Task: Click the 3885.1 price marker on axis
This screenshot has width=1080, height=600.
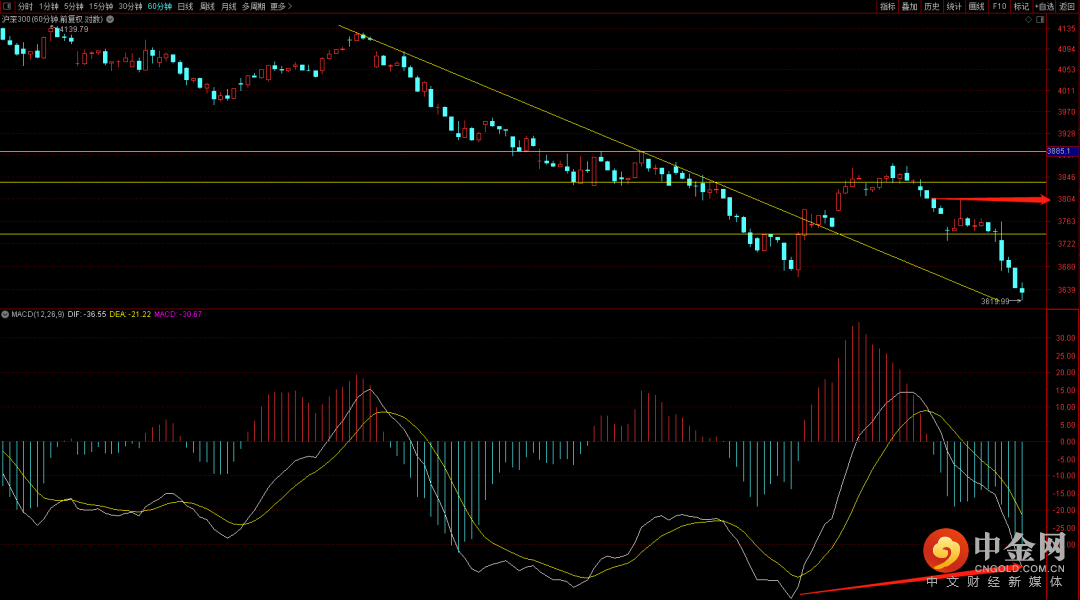Action: click(x=1058, y=151)
